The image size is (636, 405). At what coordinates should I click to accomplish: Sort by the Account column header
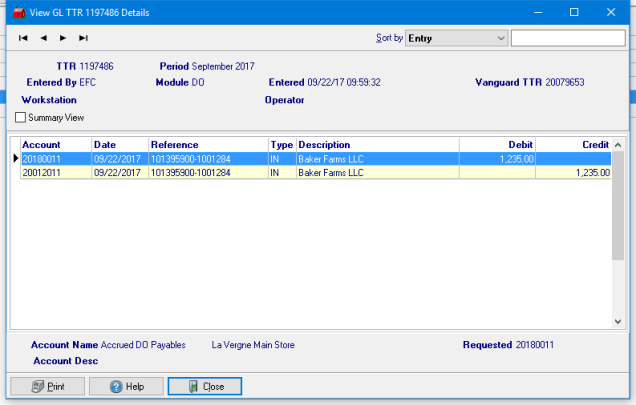tap(55, 145)
